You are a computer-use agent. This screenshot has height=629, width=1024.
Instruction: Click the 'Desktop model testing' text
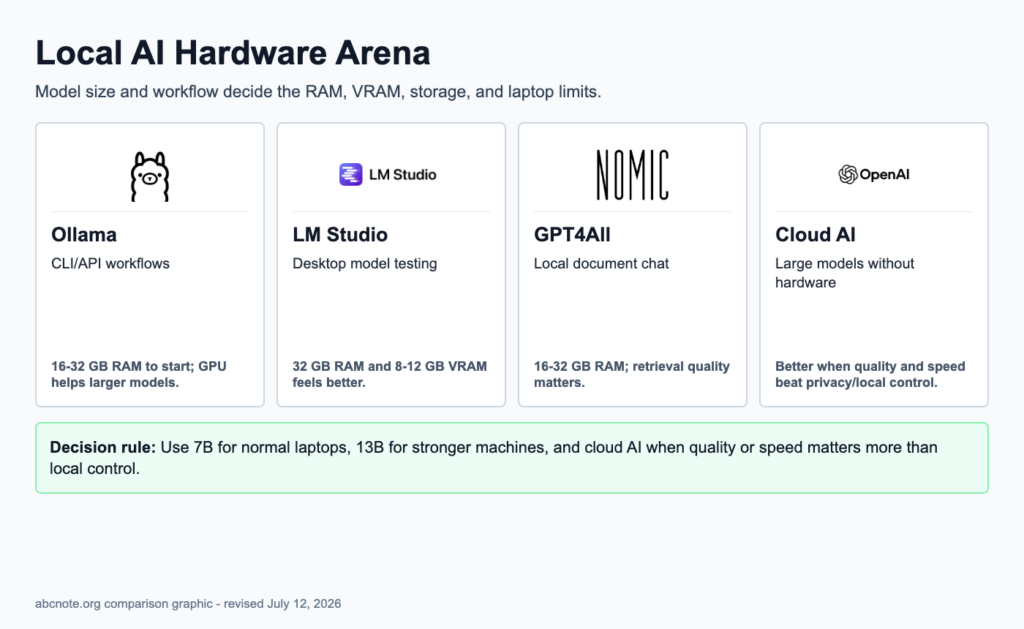(x=364, y=263)
